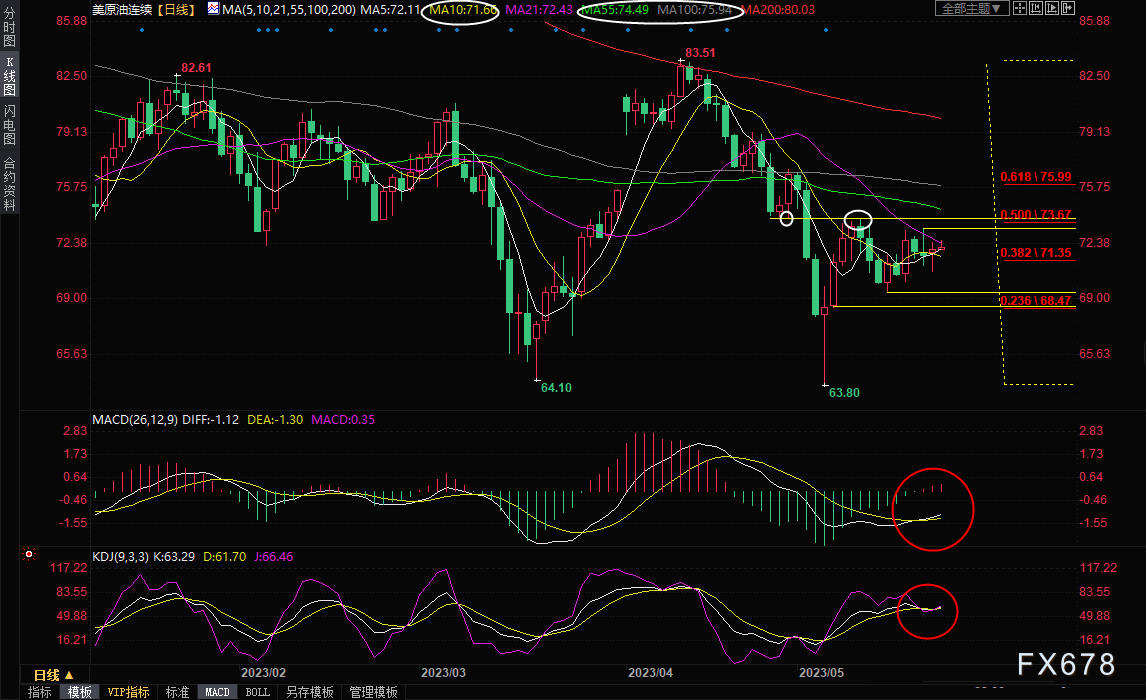Screen dimensions: 1146x700
Task: Choose the 标准 template
Action: (178, 692)
